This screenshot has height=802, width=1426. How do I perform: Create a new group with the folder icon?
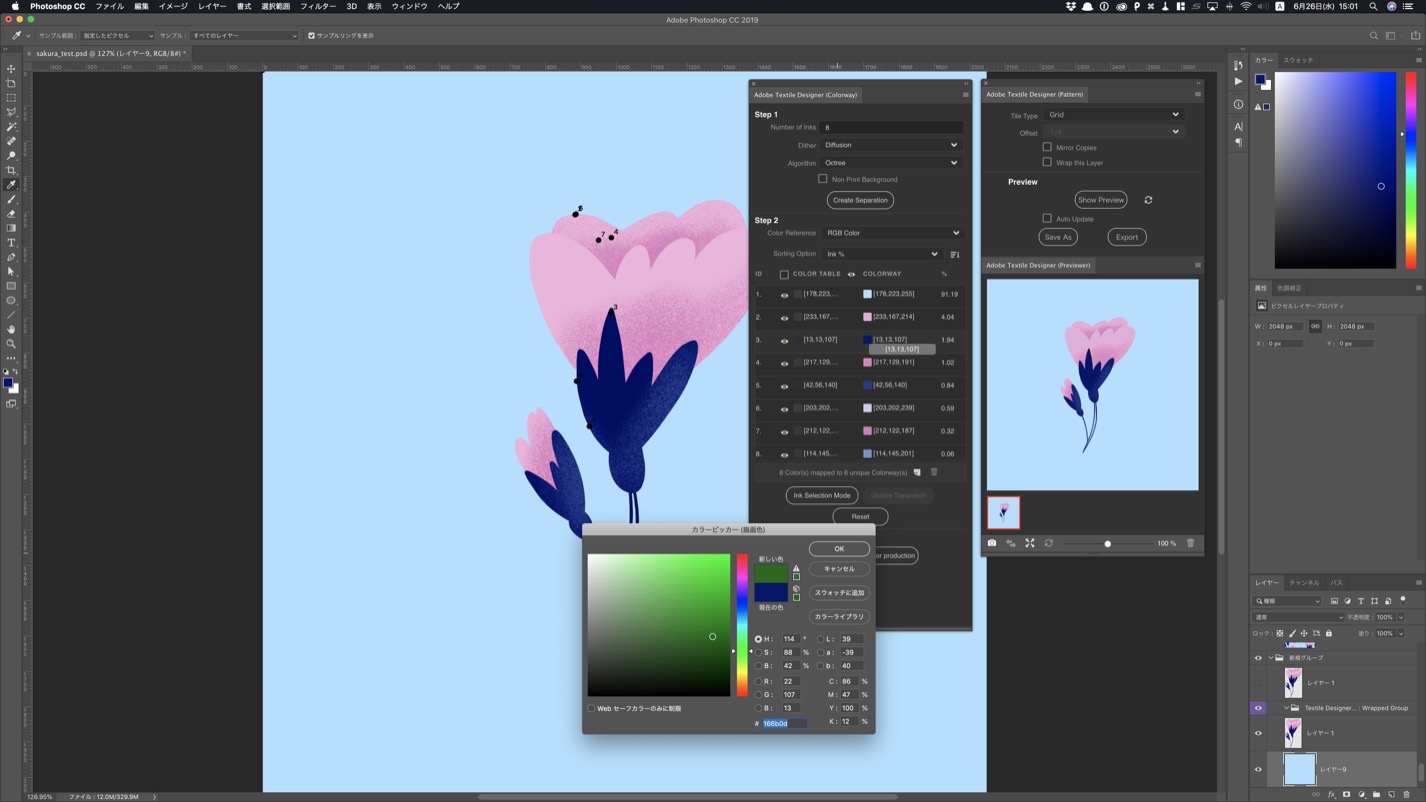[1376, 795]
